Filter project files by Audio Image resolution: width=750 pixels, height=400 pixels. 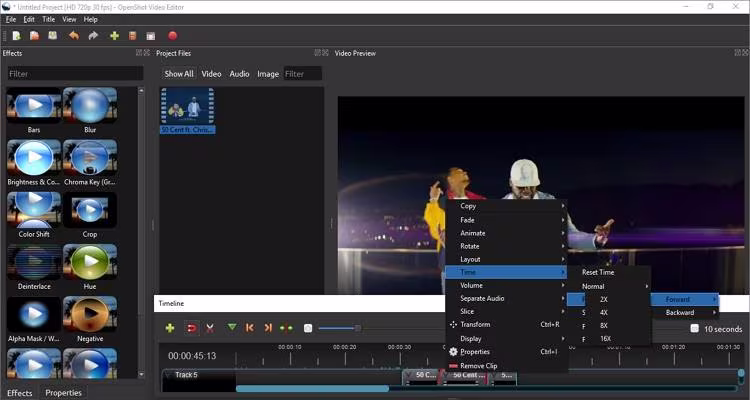pyautogui.click(x=239, y=74)
